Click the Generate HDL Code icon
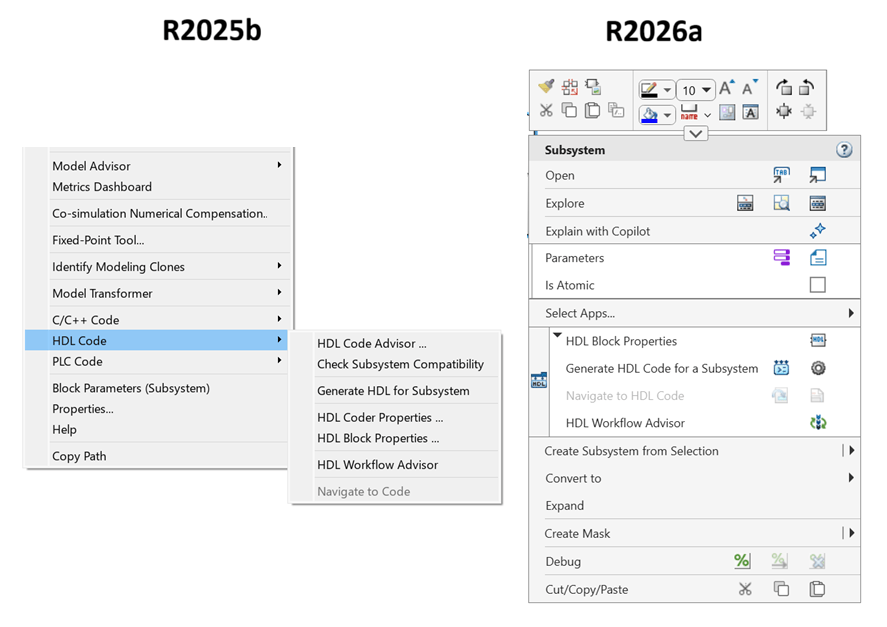 pos(781,368)
